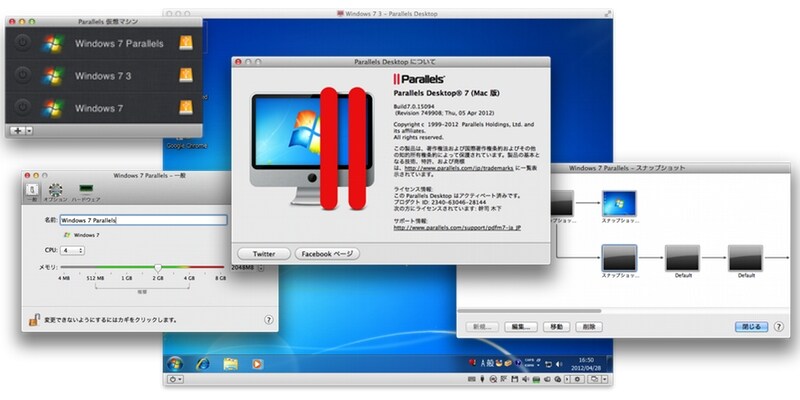Power on the Windows 7 Parallels VM

(x=21, y=43)
